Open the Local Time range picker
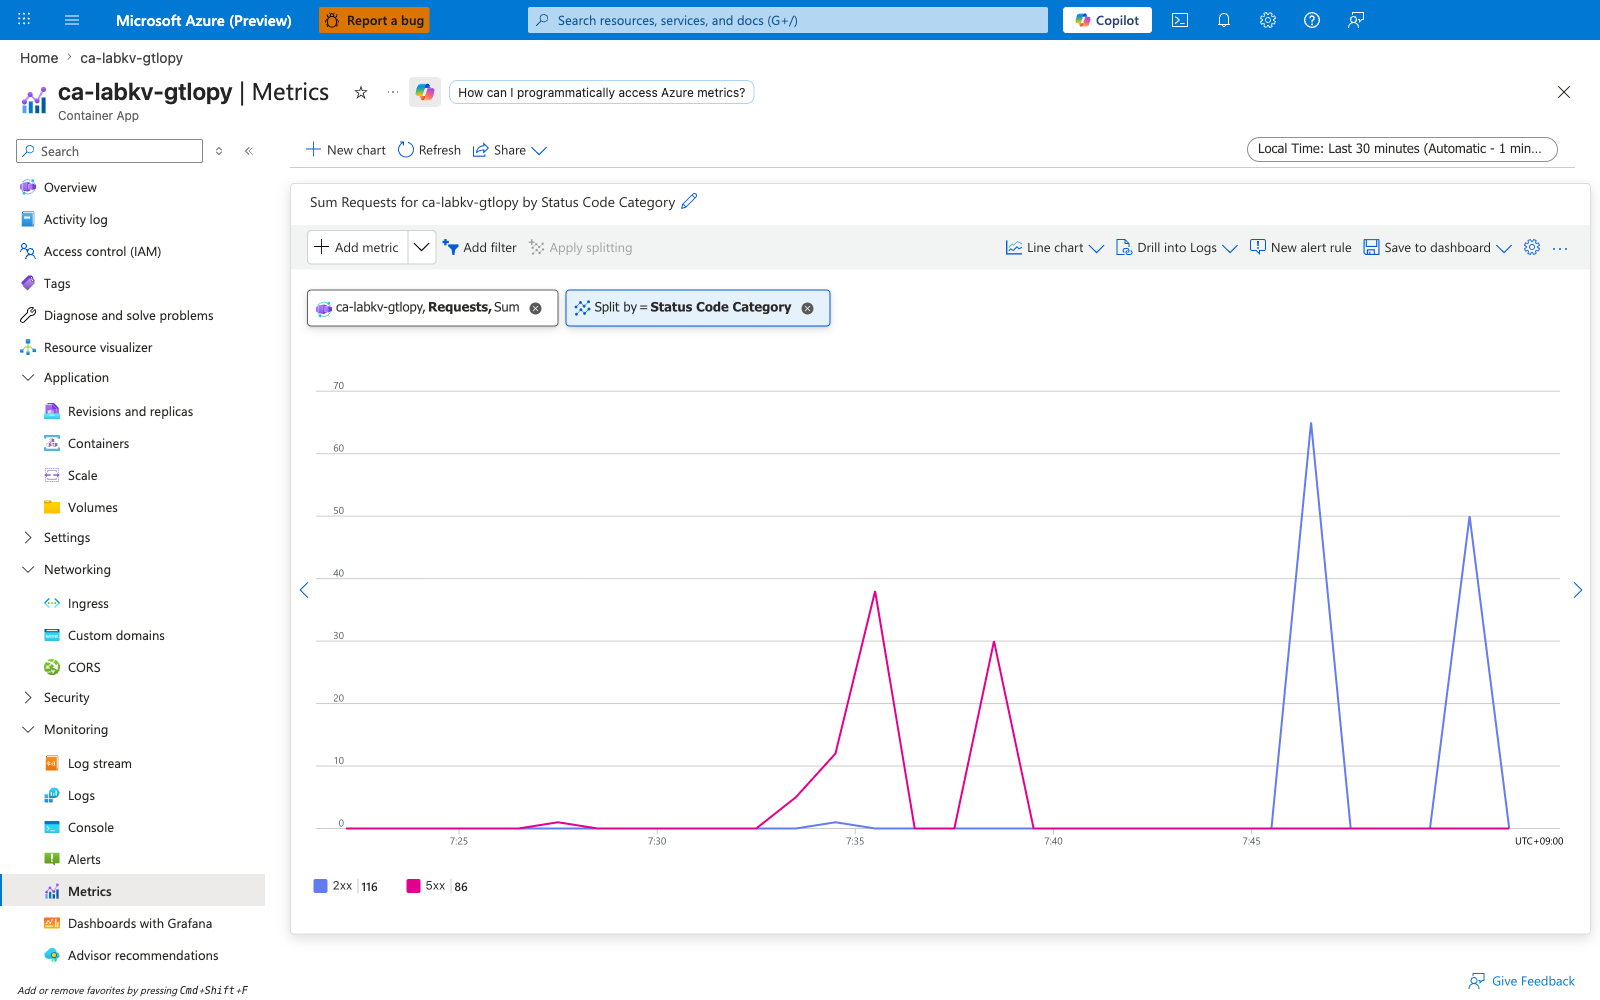This screenshot has width=1600, height=1000. [1402, 149]
